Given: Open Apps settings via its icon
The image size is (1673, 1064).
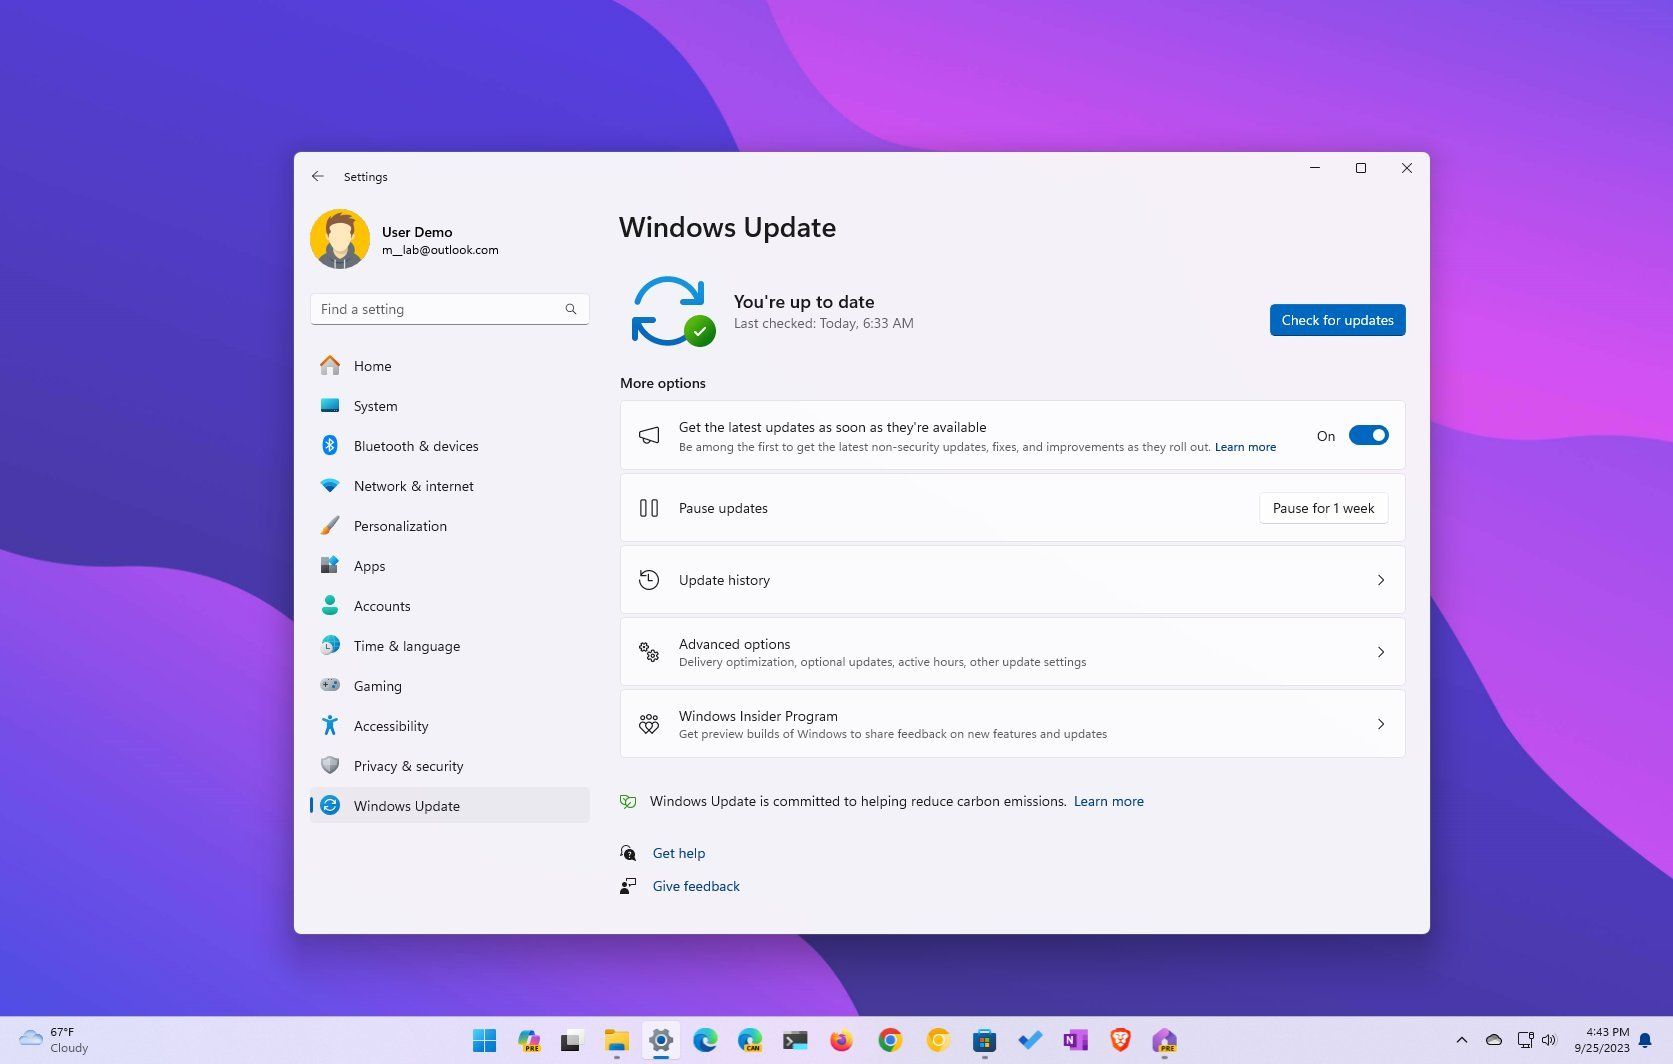Looking at the screenshot, I should (330, 566).
